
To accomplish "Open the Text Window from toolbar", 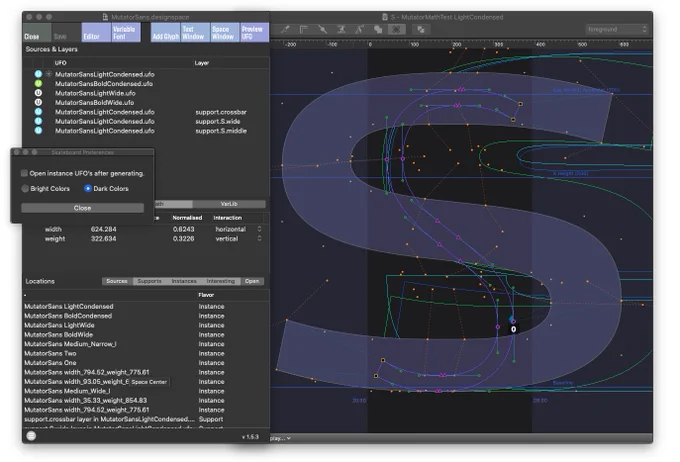I will pyautogui.click(x=195, y=33).
